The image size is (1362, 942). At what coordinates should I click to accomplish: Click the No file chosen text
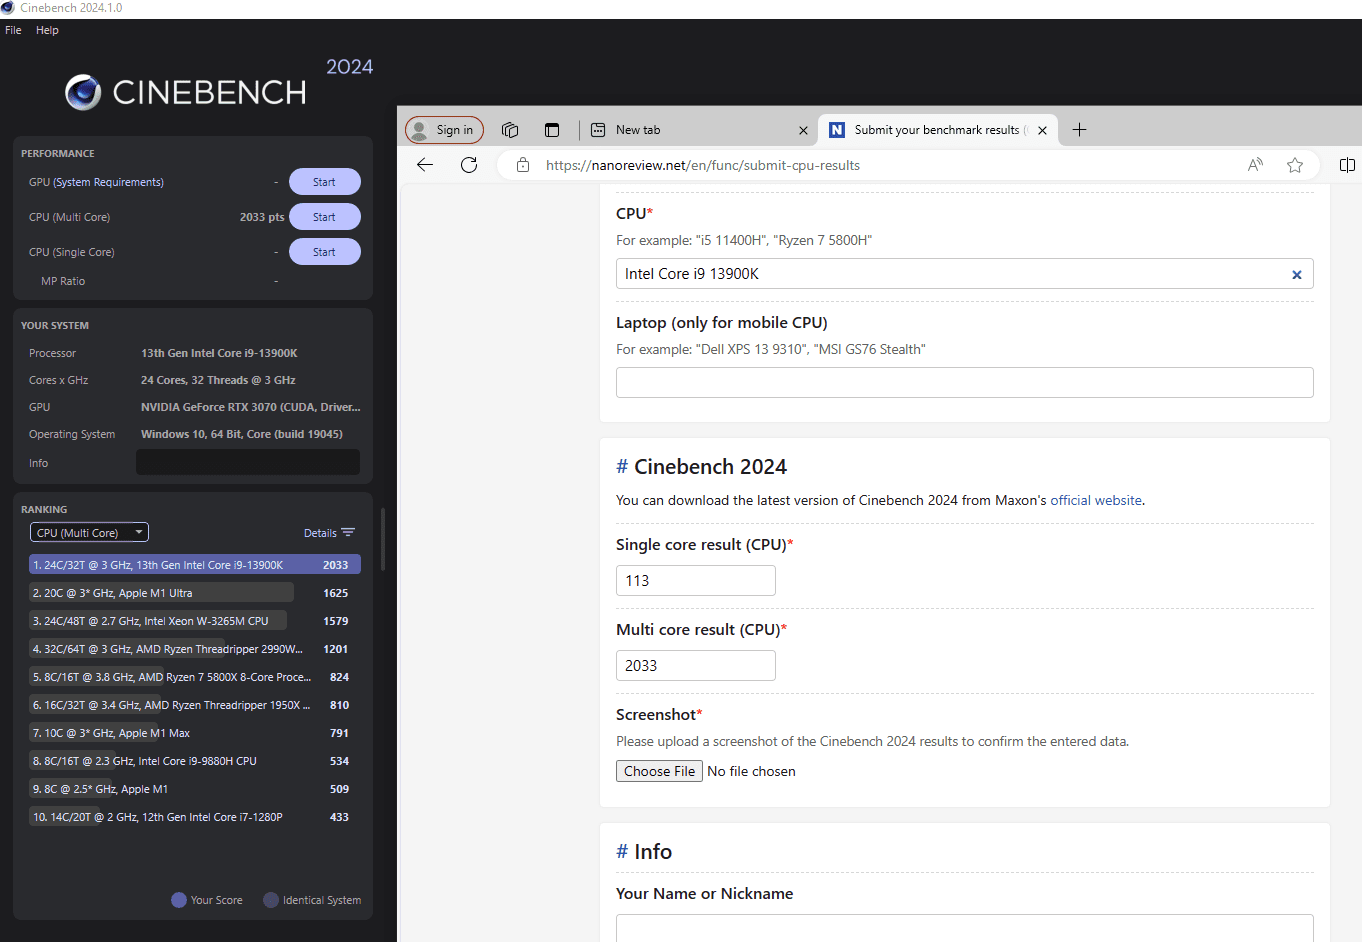pyautogui.click(x=751, y=771)
